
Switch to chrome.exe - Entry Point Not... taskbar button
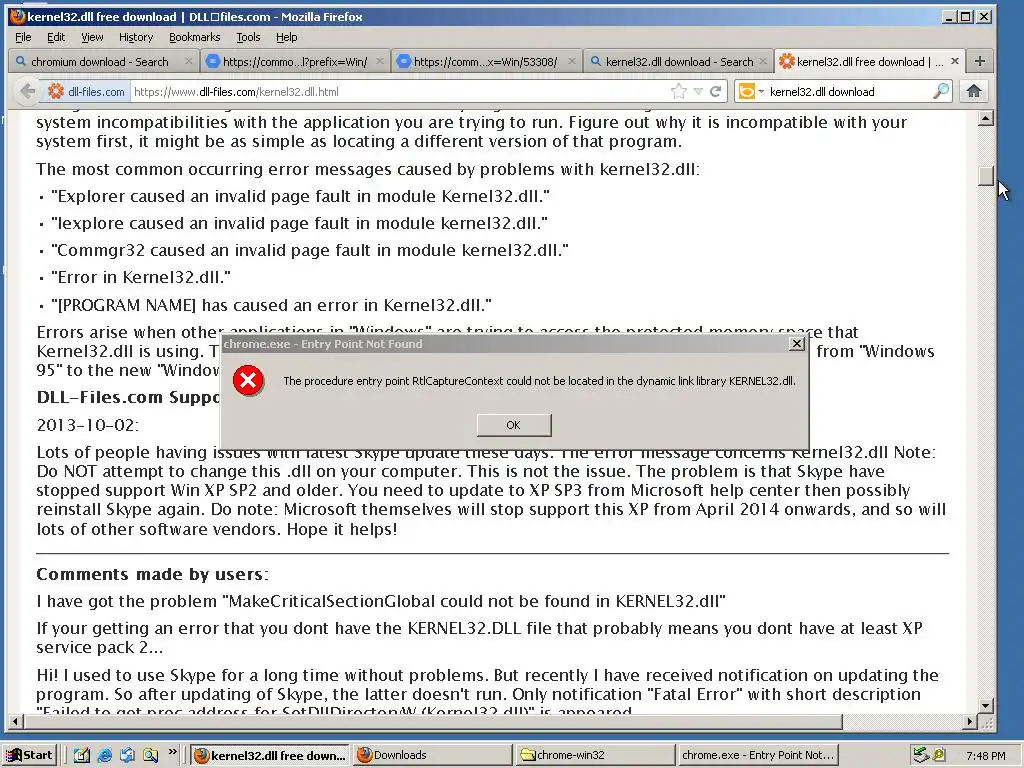pyautogui.click(x=758, y=755)
